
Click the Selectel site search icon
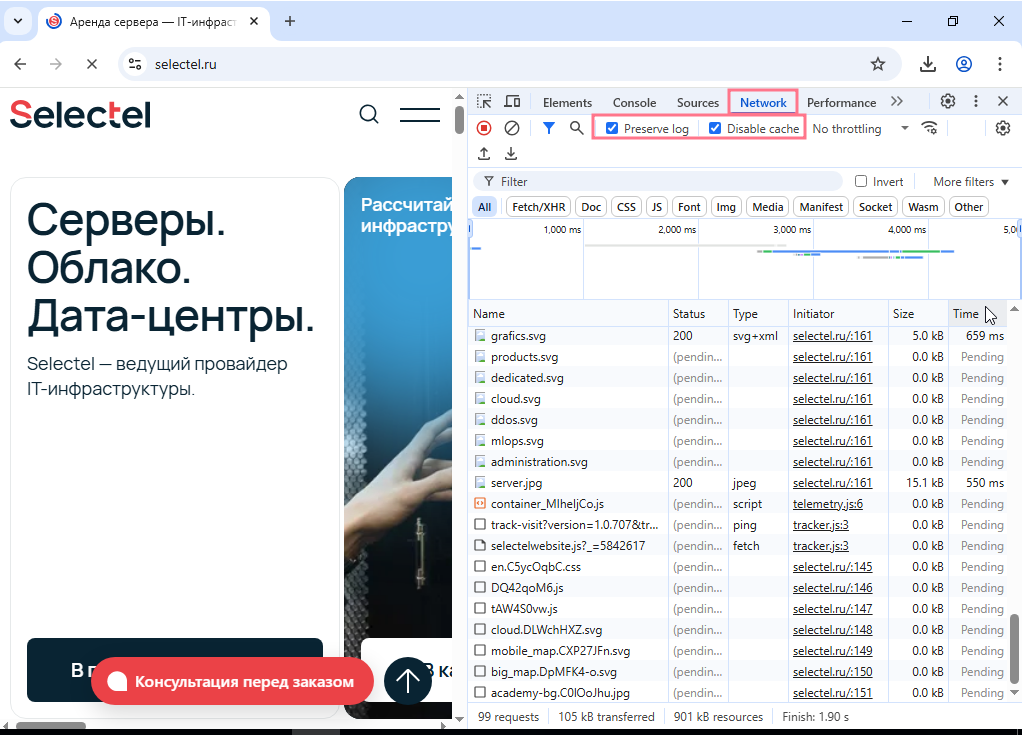369,115
